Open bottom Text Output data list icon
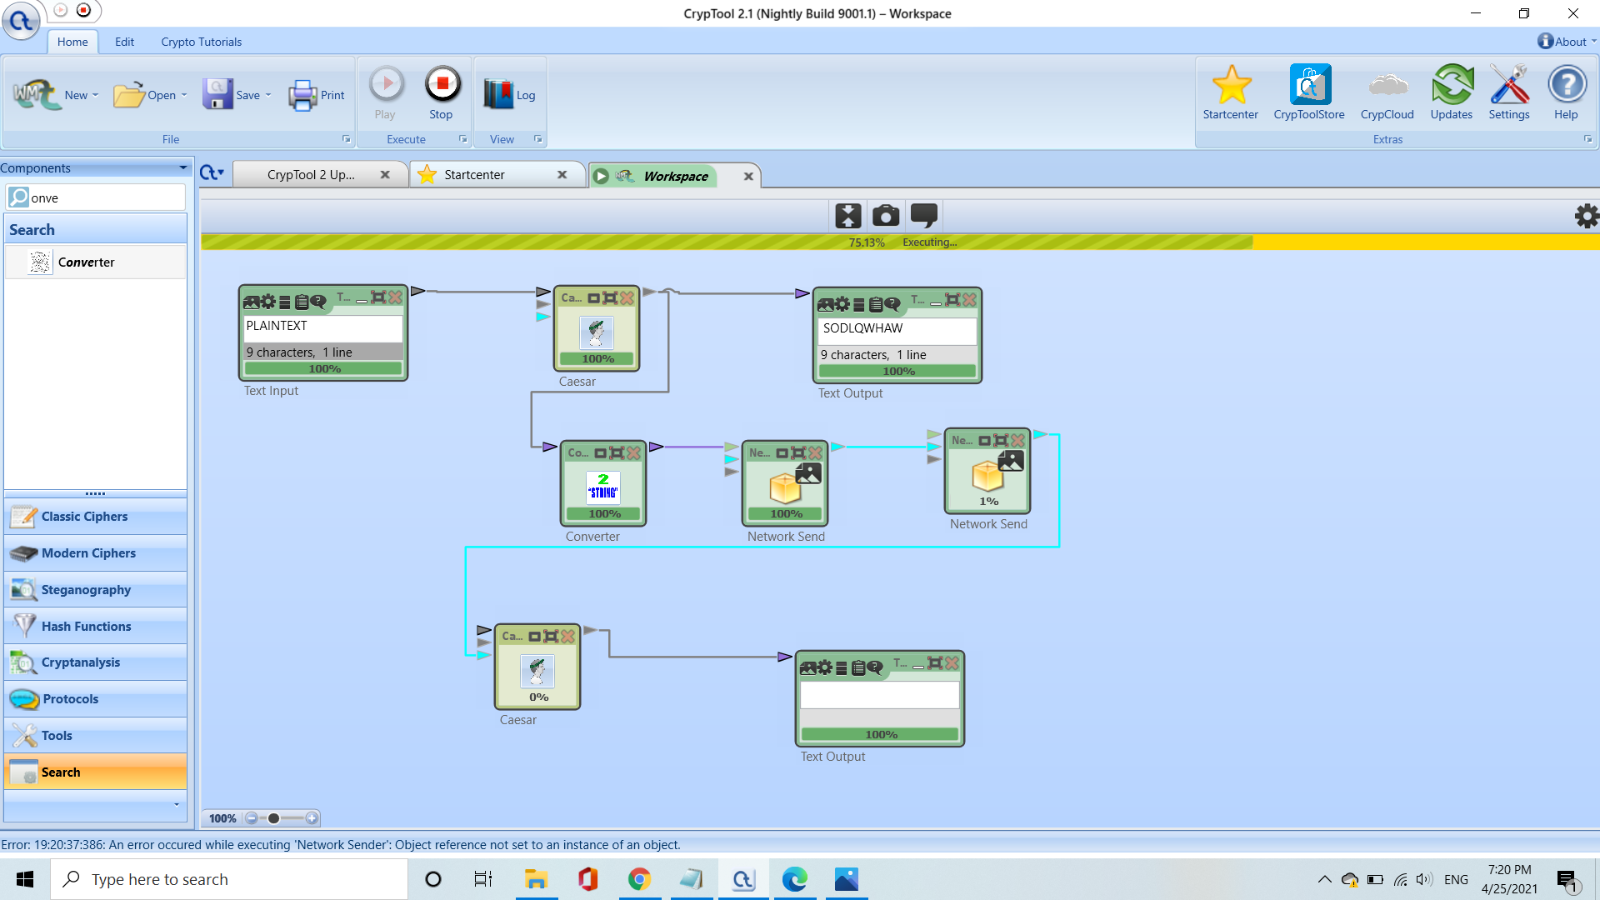Screen dimensions: 1600x900 [842, 667]
